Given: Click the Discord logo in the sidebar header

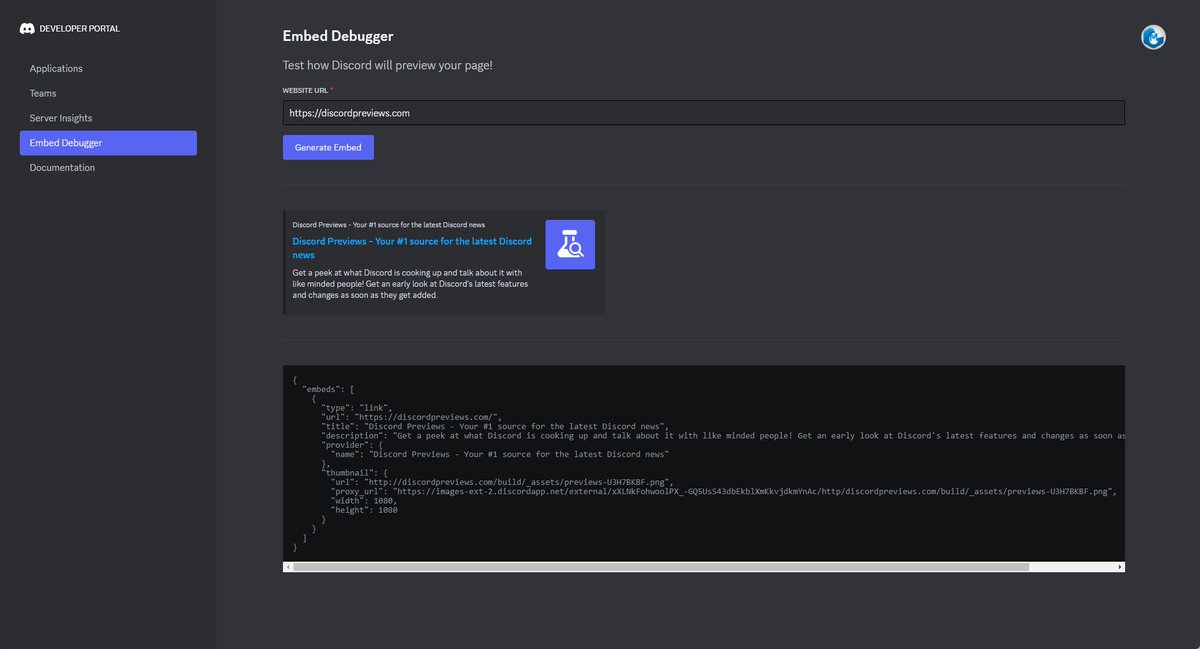Looking at the screenshot, I should 27,29.
